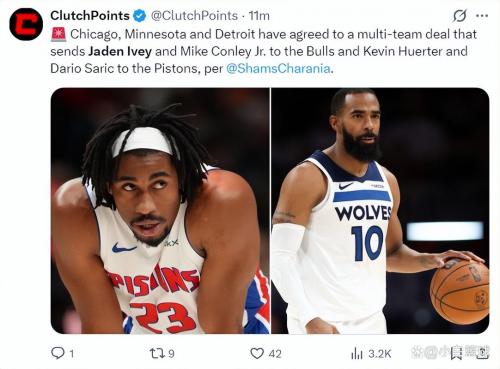500x369 pixels.
Task: Click the 42 likes count
Action: click(x=275, y=353)
